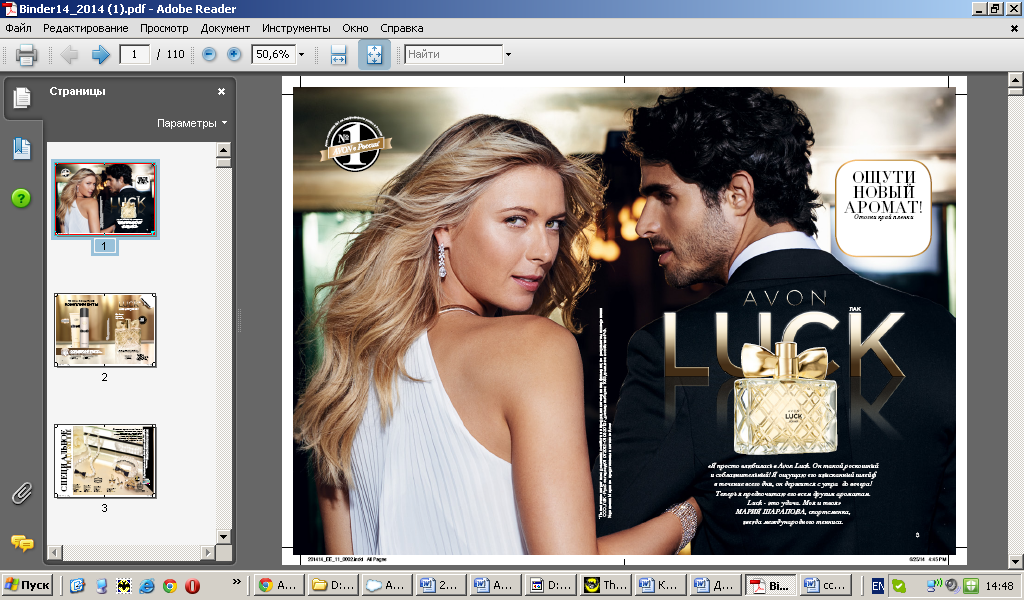Close the document with menu bar X
The image size is (1024, 600).
click(x=1014, y=28)
